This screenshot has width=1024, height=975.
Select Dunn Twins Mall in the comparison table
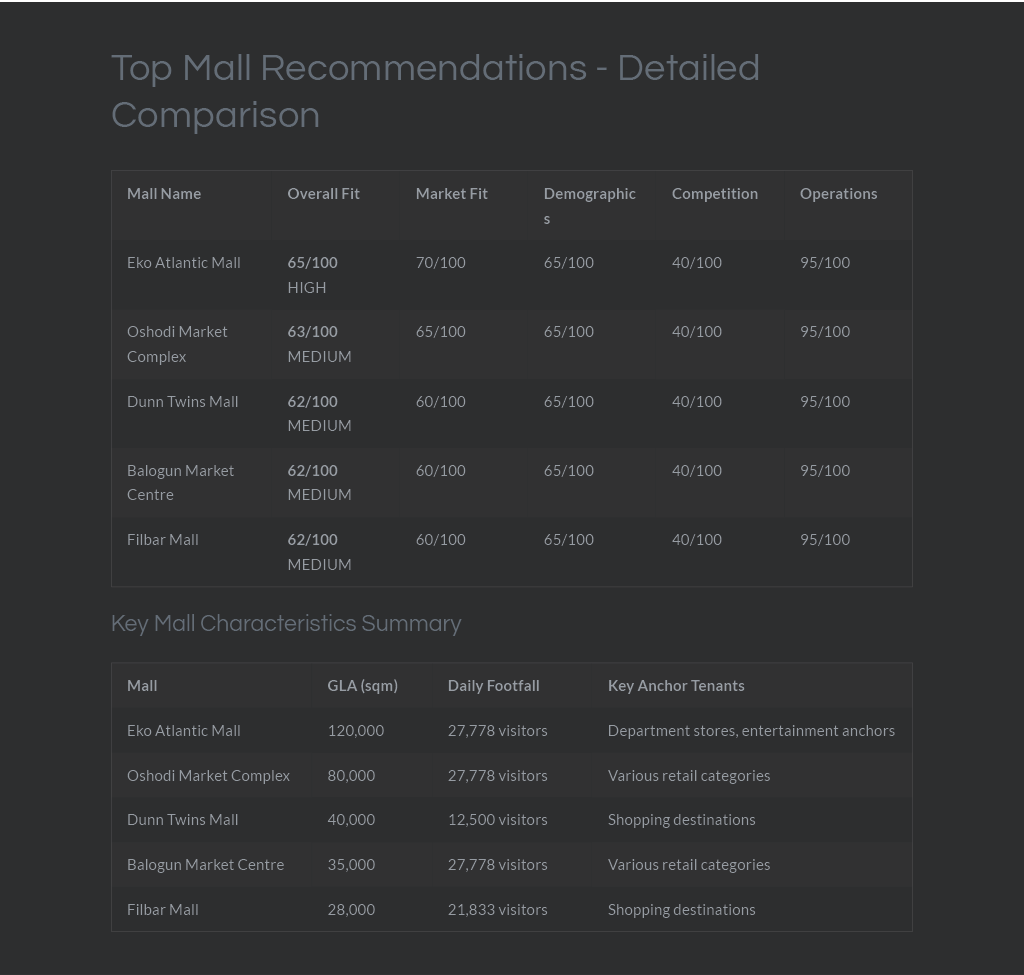tap(182, 402)
